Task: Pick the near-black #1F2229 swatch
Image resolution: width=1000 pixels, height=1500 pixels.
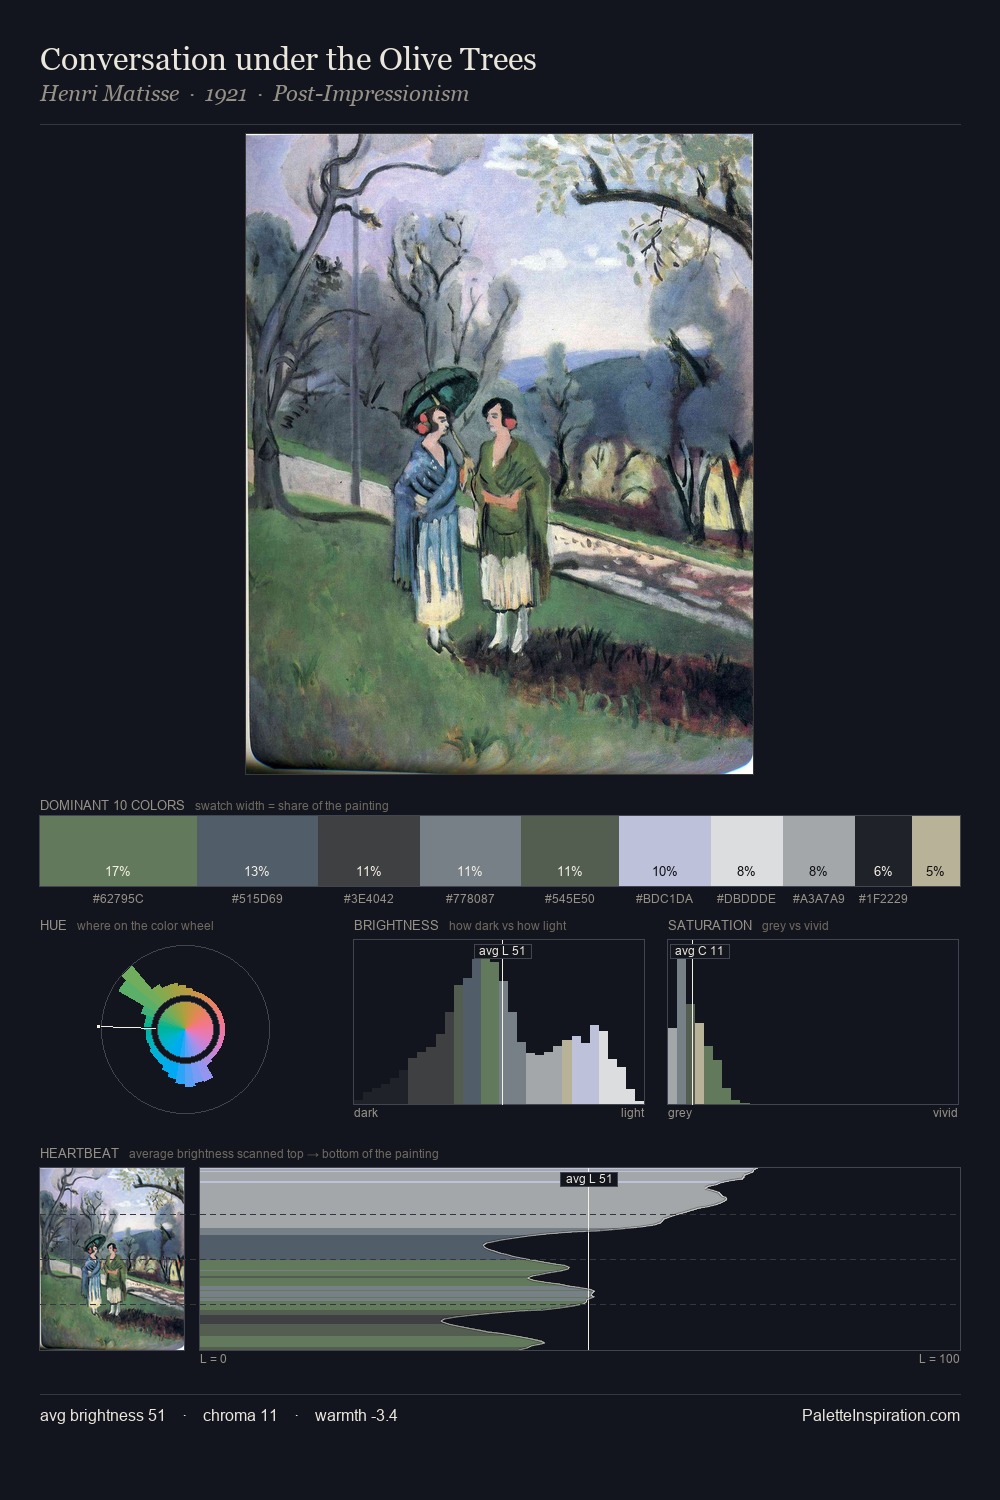Action: [x=883, y=851]
